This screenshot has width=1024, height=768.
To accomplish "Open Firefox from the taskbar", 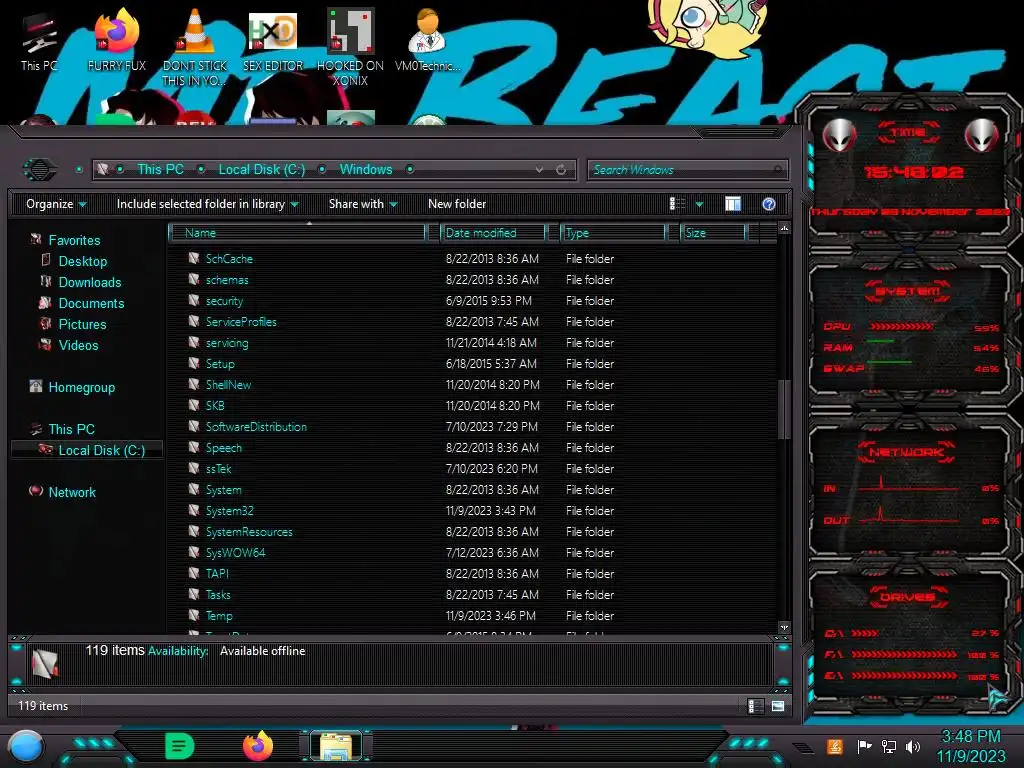I will coord(258,746).
